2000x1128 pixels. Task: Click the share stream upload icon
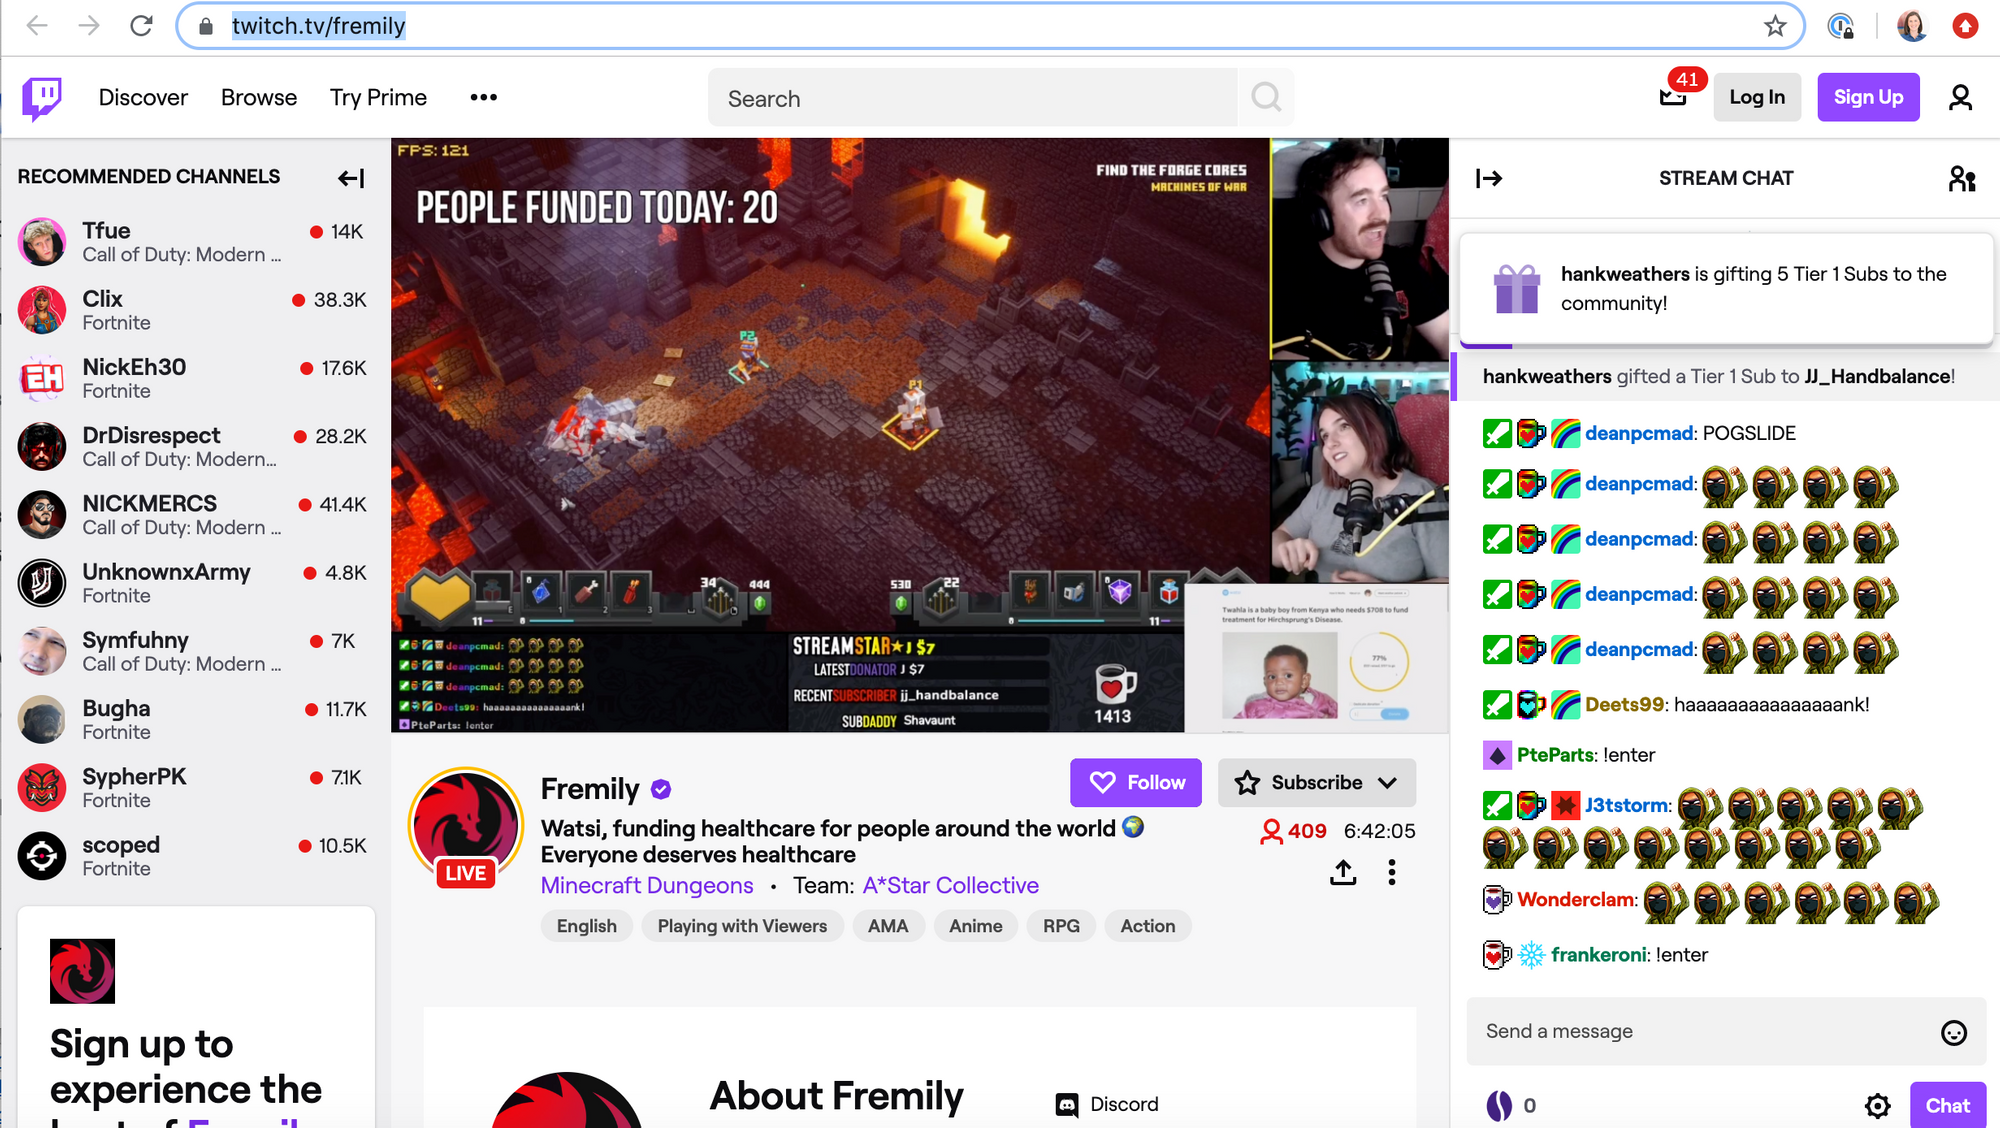pos(1343,873)
